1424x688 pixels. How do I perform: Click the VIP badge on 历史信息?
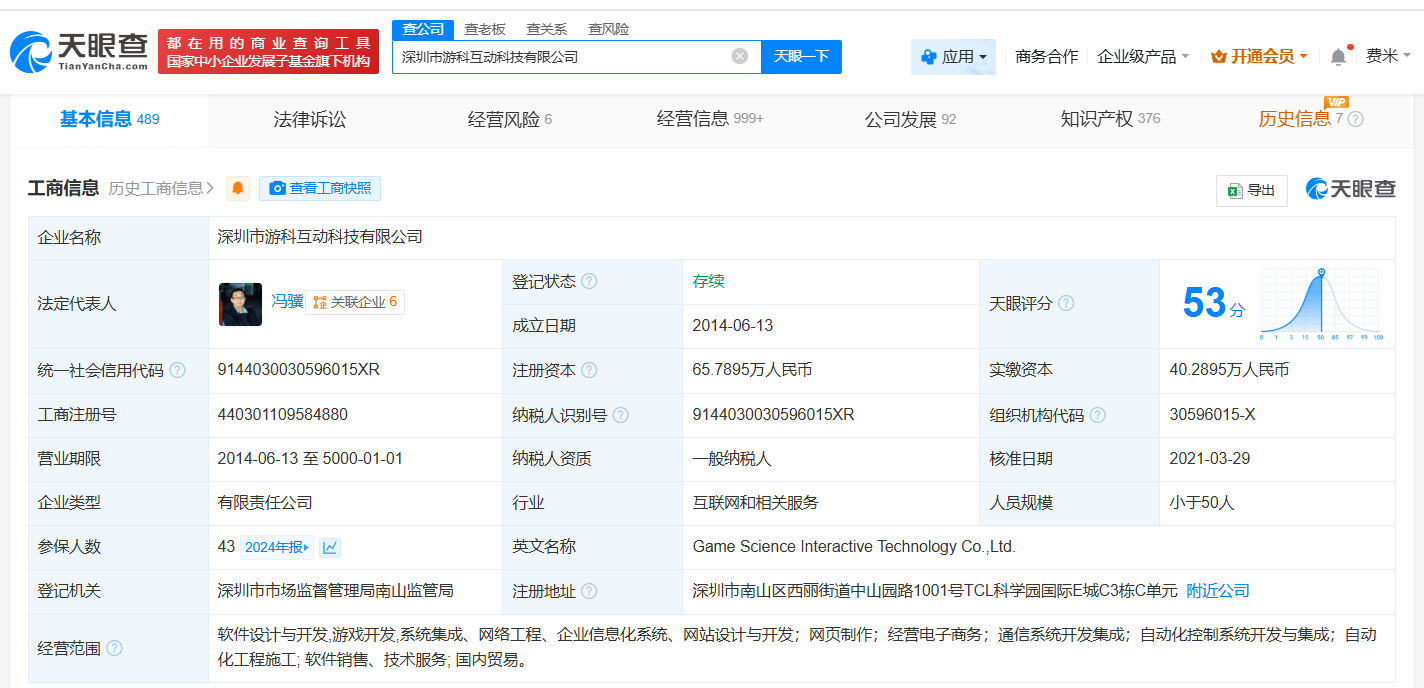pos(1337,102)
